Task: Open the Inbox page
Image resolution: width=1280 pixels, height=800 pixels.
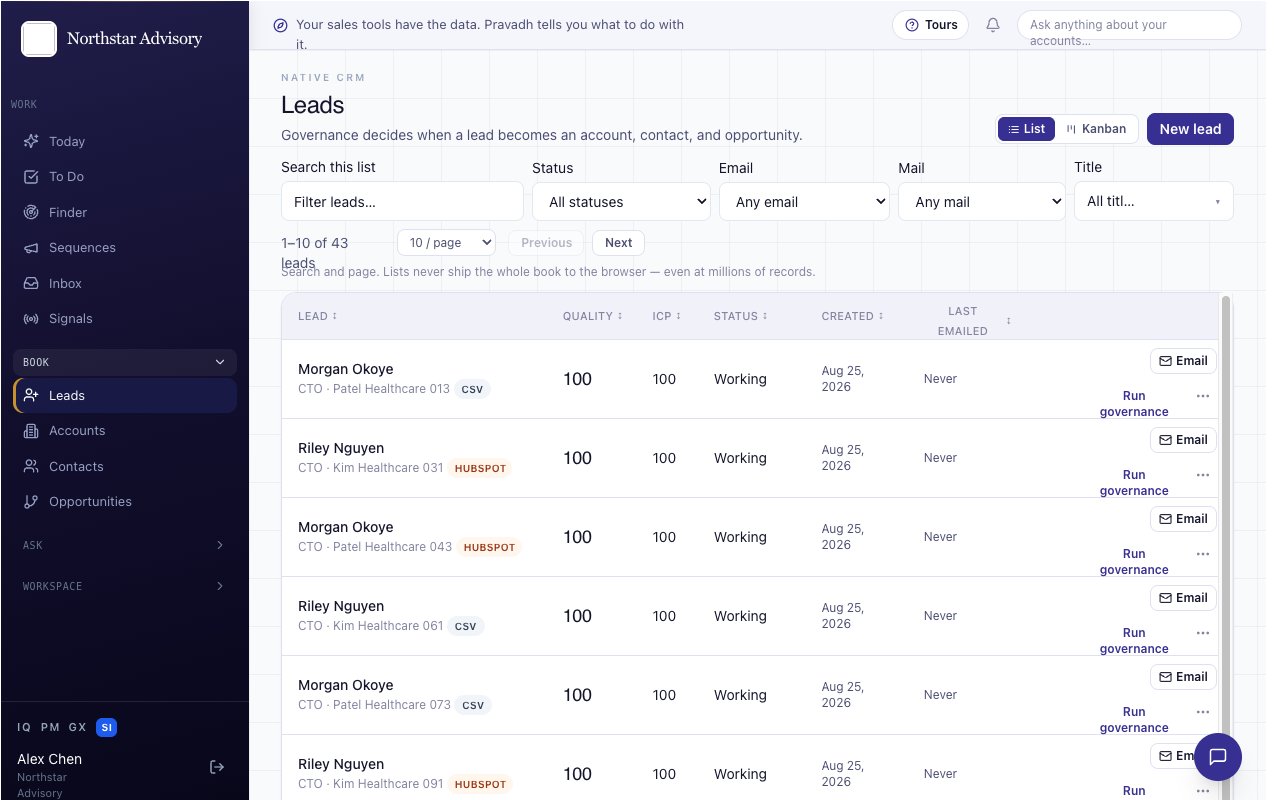Action: (x=125, y=283)
